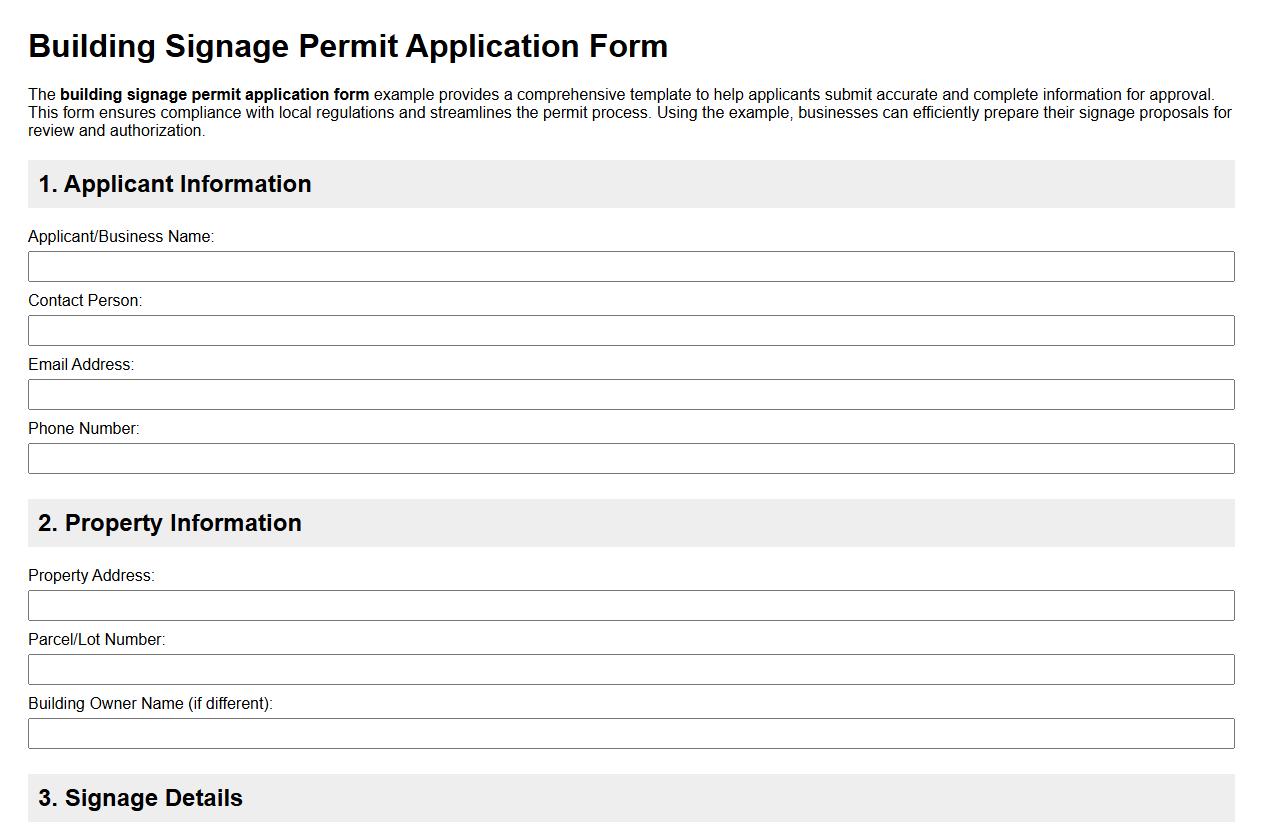Click the Contact Person text box

631,330
